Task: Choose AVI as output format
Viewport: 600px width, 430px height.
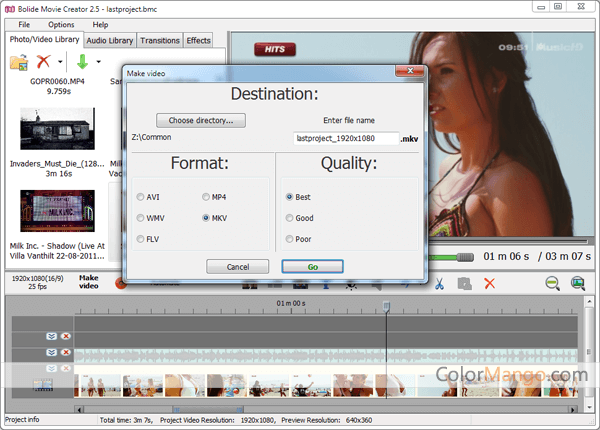Action: point(141,197)
